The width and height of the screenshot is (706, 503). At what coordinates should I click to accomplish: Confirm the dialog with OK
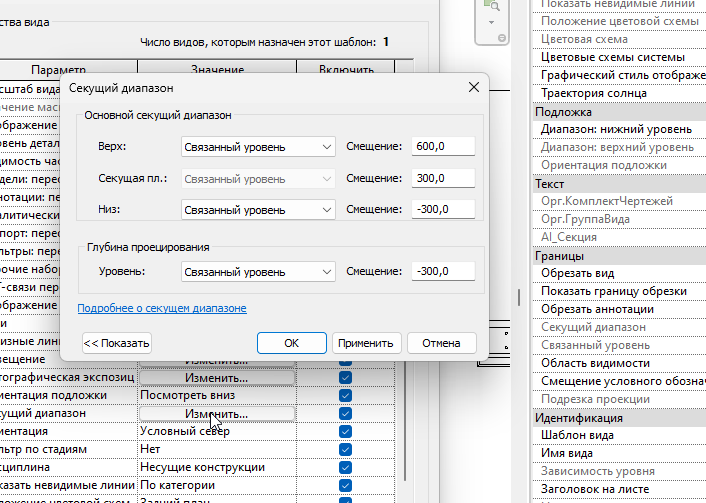click(x=292, y=343)
